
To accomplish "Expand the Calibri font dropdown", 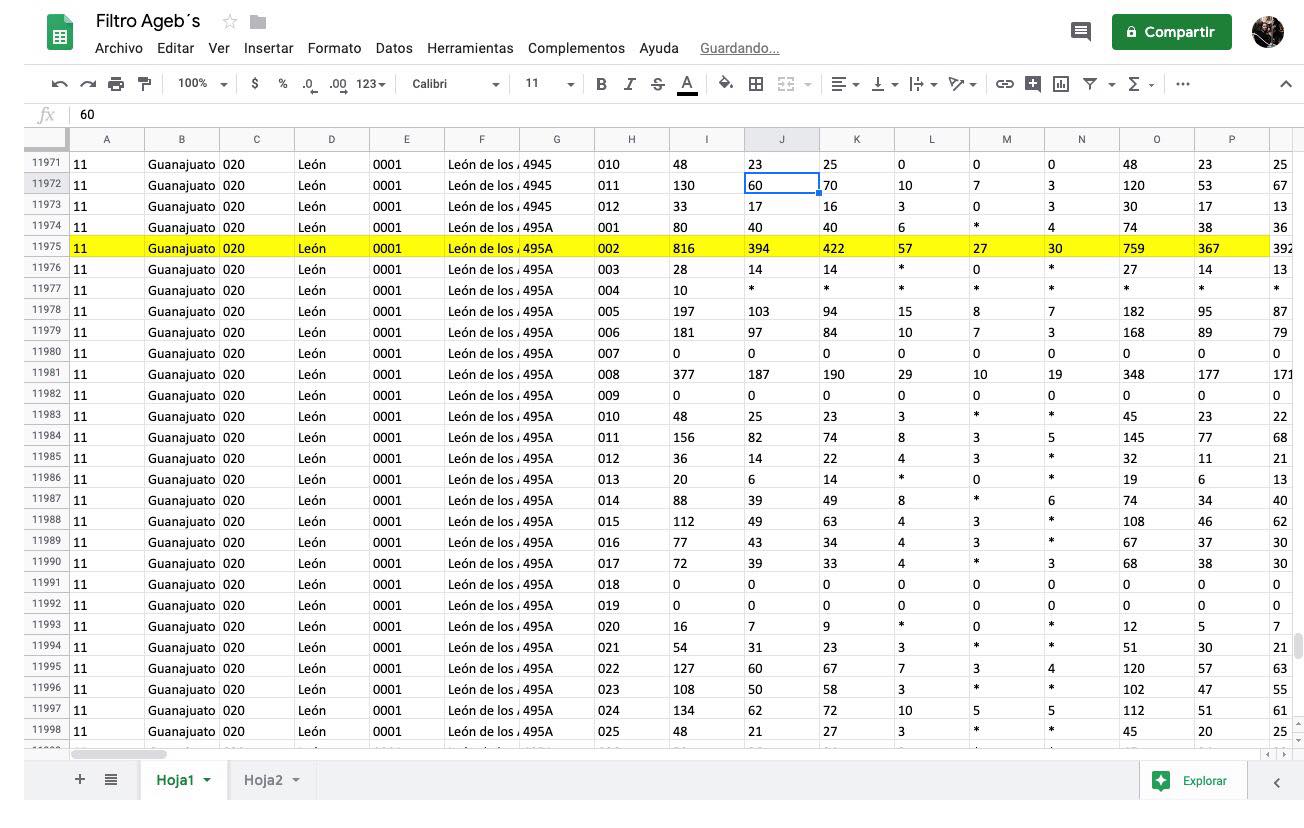I will pyautogui.click(x=454, y=85).
